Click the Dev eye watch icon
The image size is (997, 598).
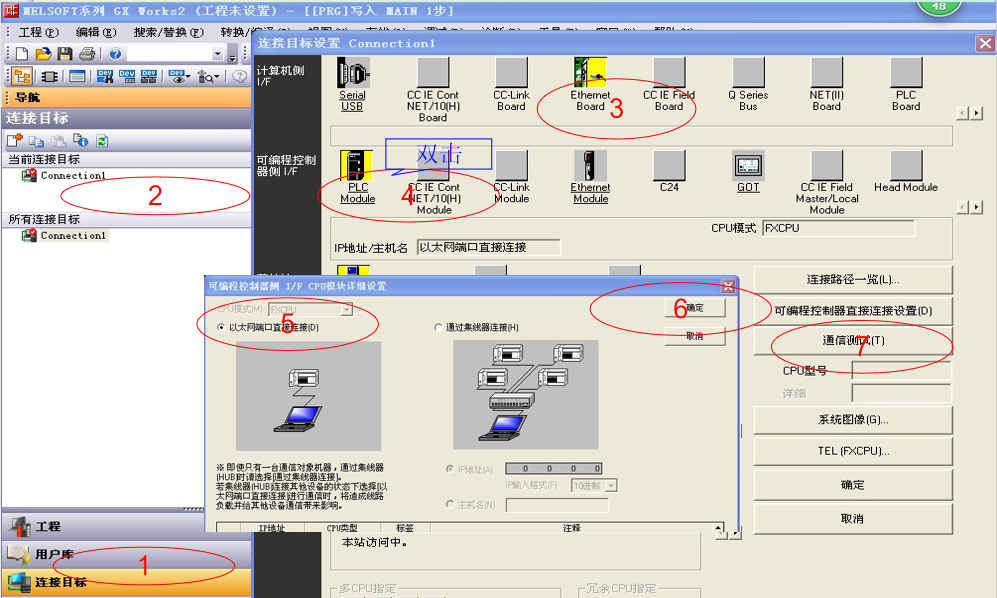[x=176, y=77]
